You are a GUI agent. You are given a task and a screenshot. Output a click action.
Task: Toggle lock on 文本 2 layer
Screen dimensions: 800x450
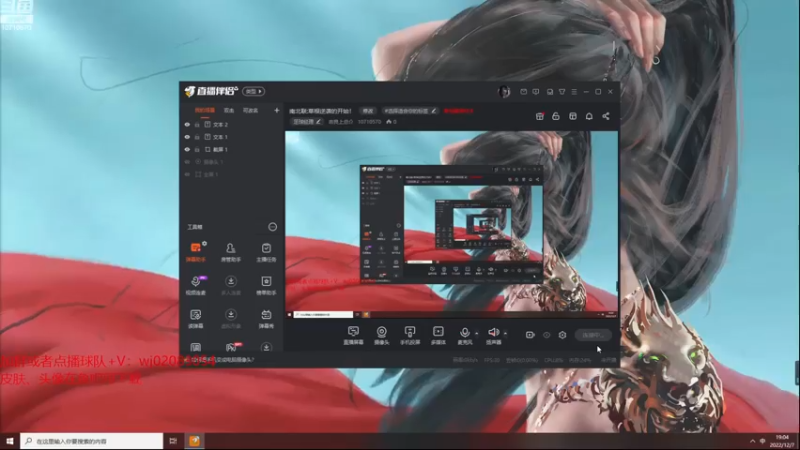point(197,124)
